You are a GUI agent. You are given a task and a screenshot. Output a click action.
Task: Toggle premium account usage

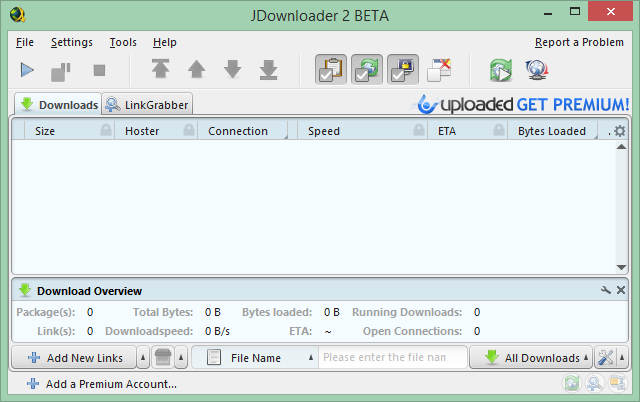(x=403, y=69)
